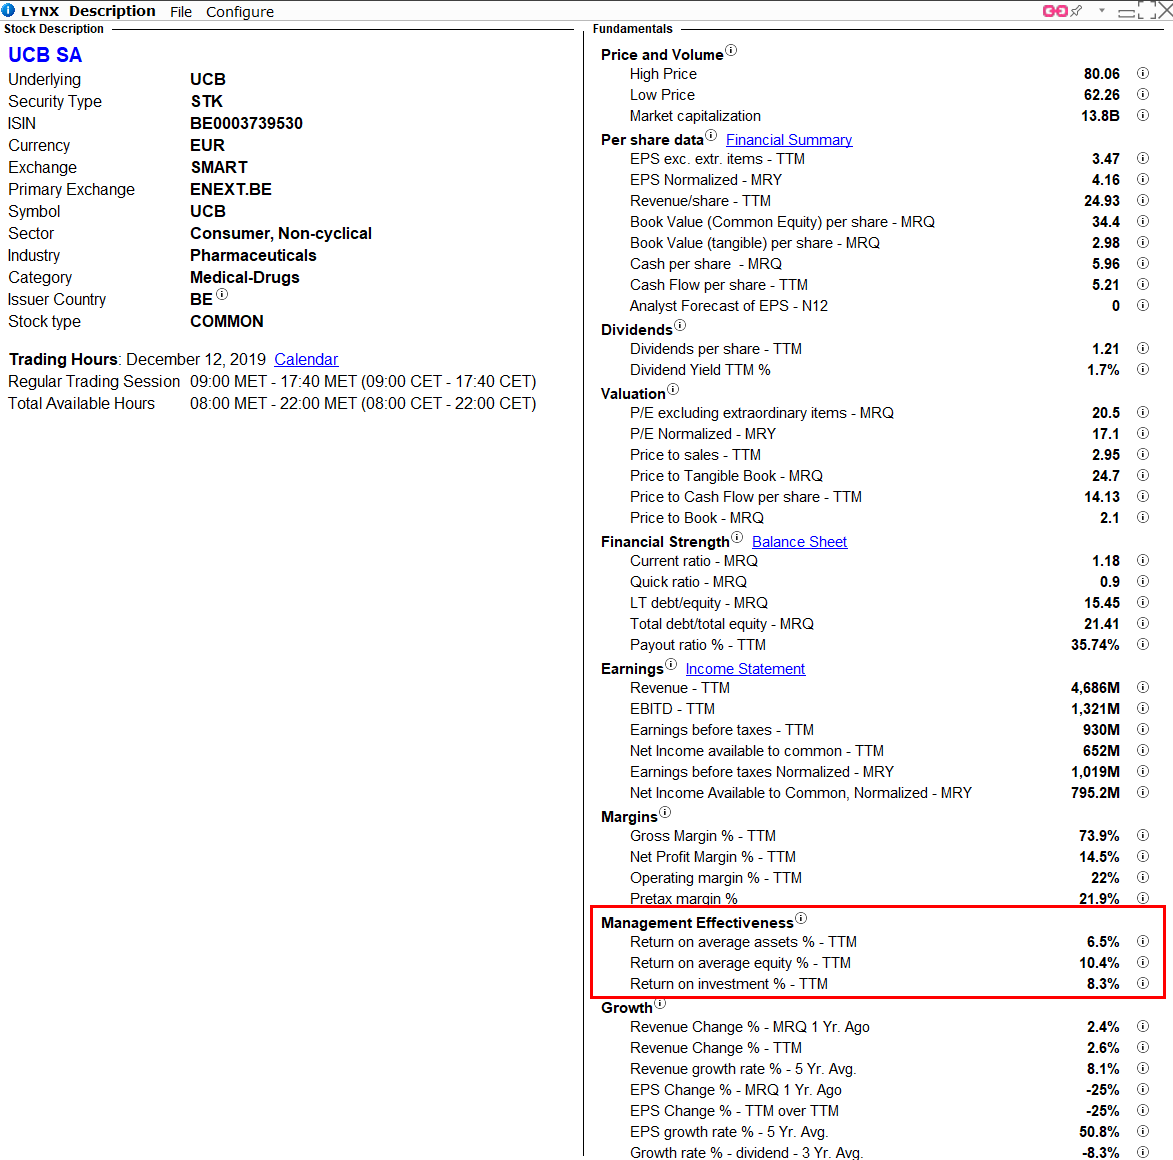Click info icon for EPS Normalized - MRY
Screen dimensions: 1173x1160
(1142, 179)
